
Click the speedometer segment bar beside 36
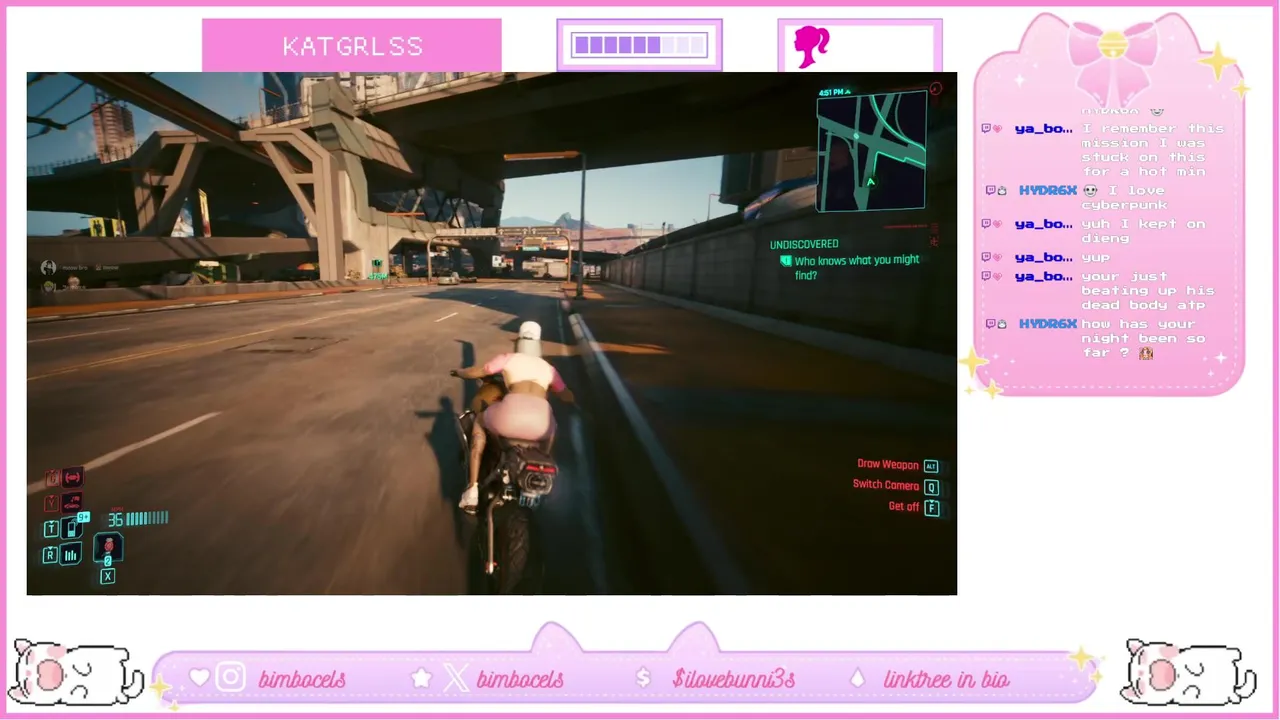click(x=147, y=518)
